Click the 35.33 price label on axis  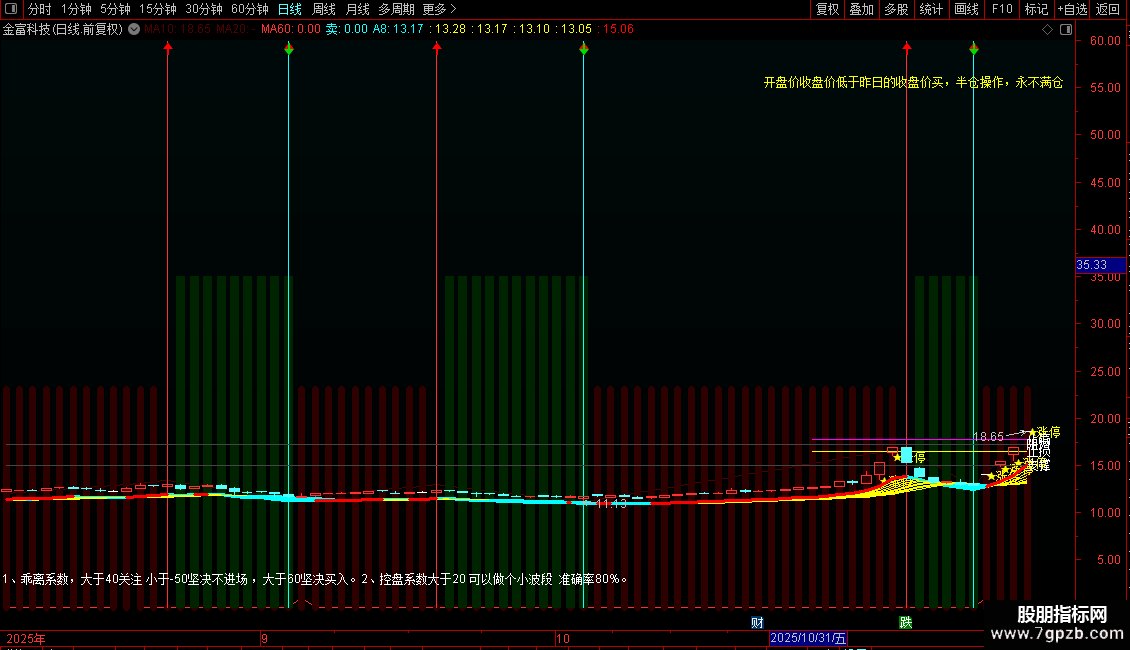(1091, 265)
